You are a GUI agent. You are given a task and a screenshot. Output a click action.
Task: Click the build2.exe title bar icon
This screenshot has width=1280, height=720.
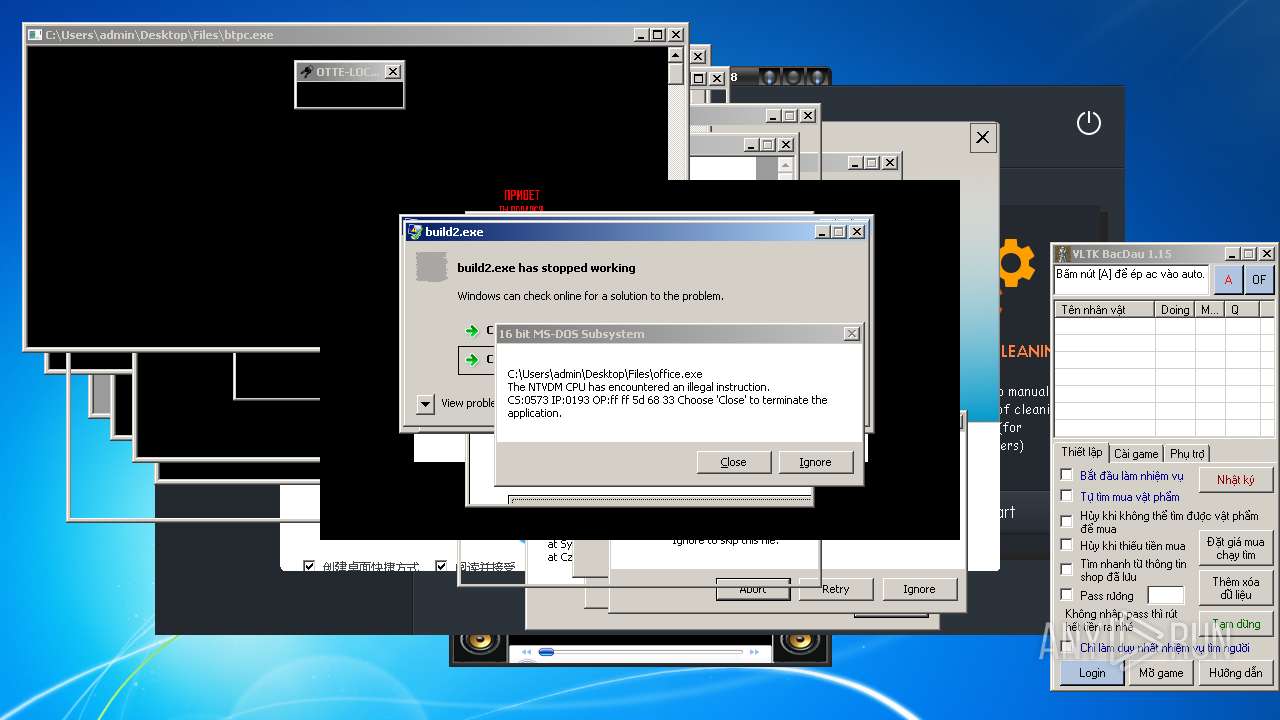(414, 232)
